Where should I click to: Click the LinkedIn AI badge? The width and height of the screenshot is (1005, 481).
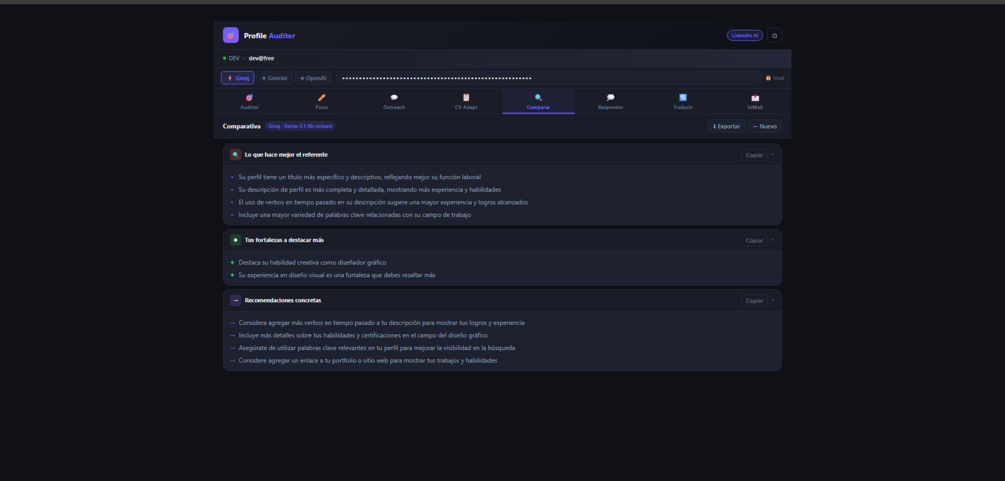pyautogui.click(x=745, y=36)
